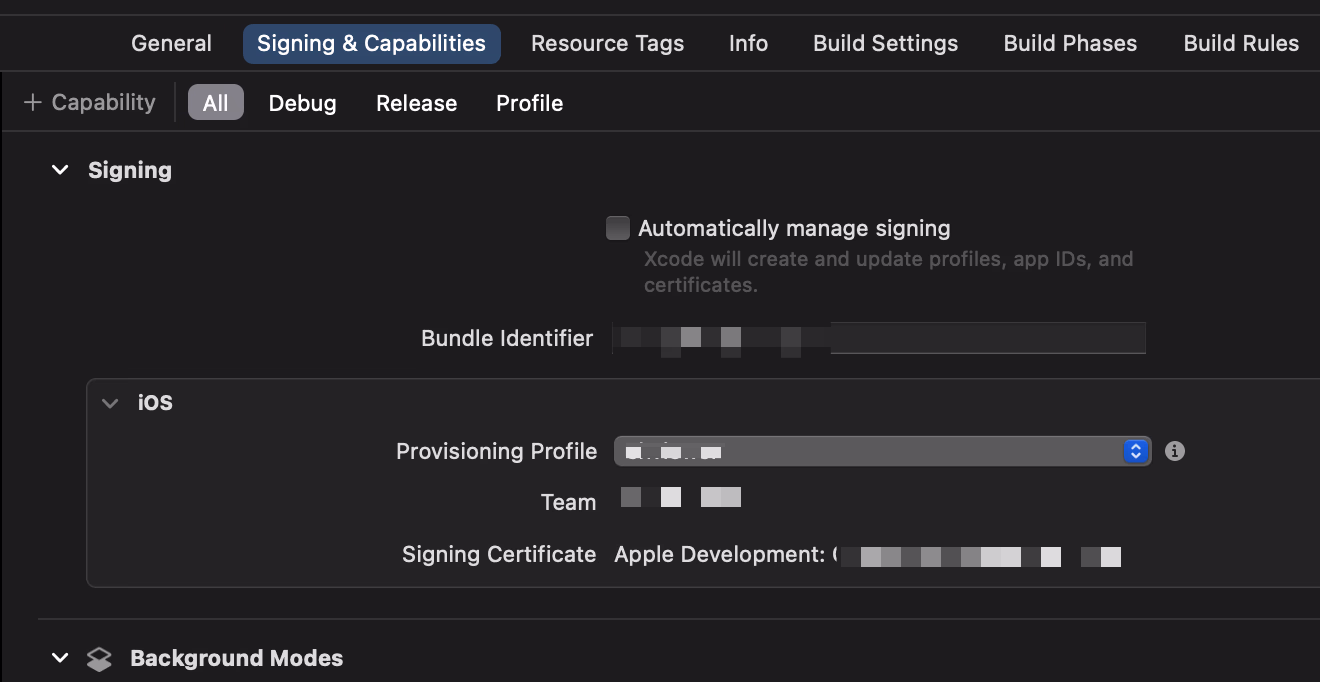Click the + Capability button
The height and width of the screenshot is (682, 1320).
point(90,103)
